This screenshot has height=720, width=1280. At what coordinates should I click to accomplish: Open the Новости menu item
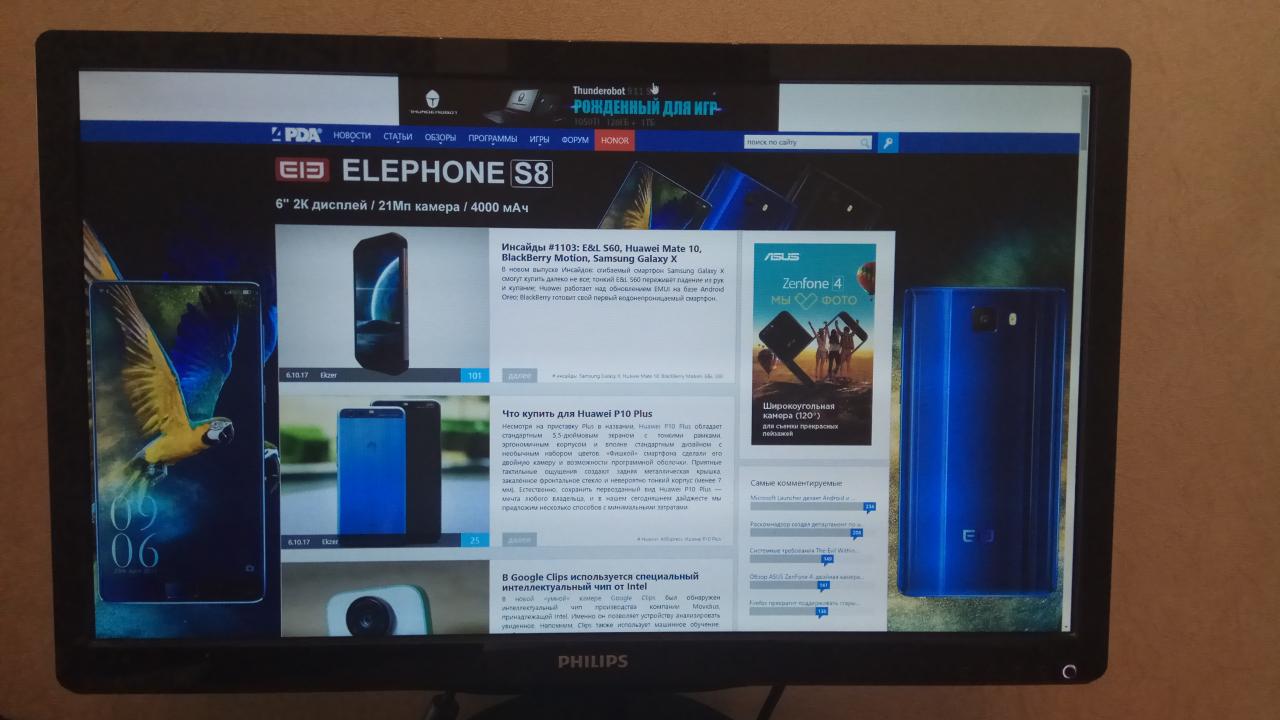352,137
